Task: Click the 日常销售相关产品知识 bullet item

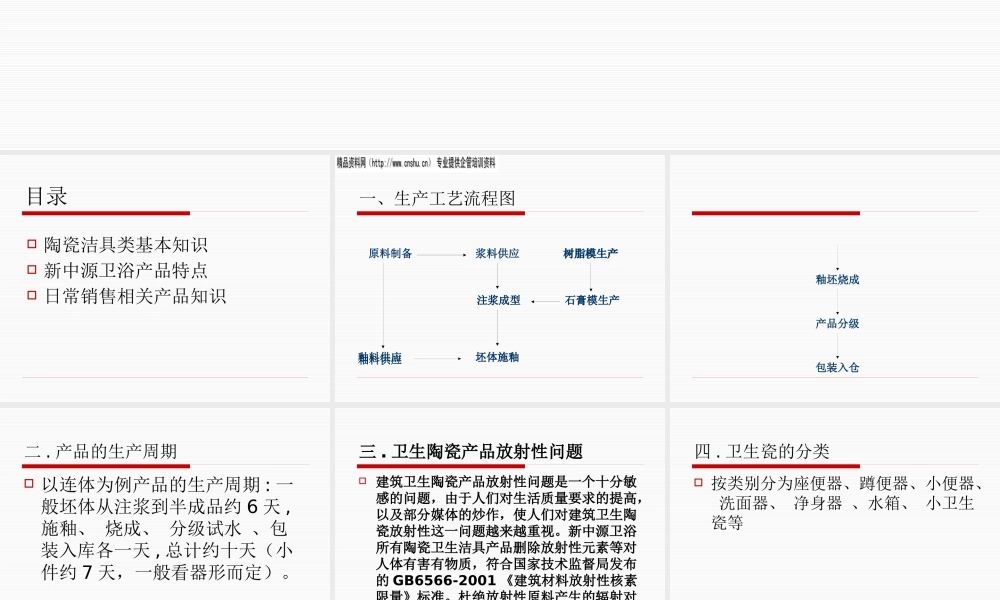Action: coord(135,296)
